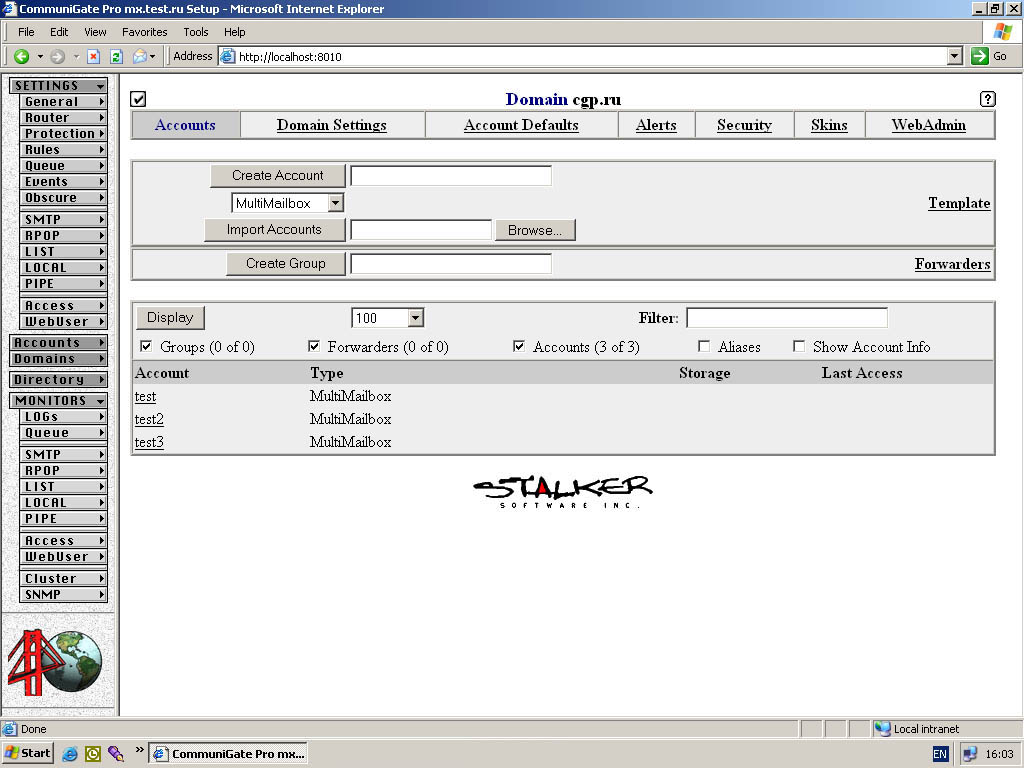This screenshot has height=768, width=1024.
Task: Click the Last Access column header
Action: 862,373
